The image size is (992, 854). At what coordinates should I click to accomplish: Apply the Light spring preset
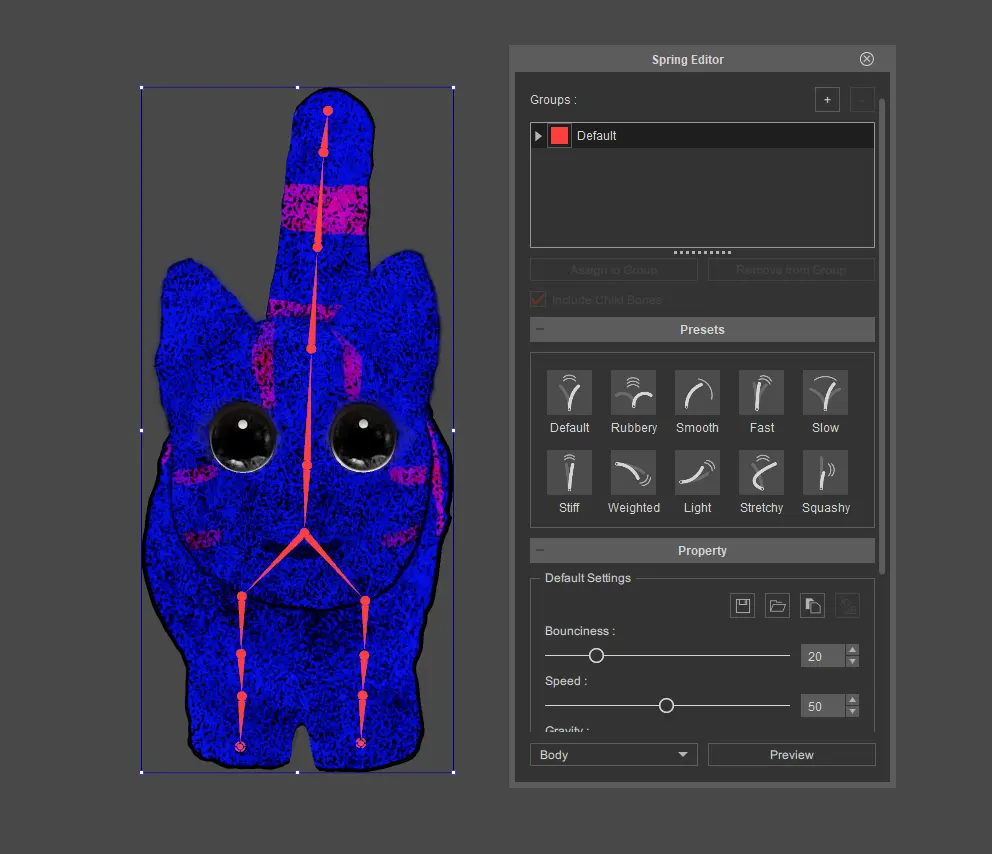697,472
